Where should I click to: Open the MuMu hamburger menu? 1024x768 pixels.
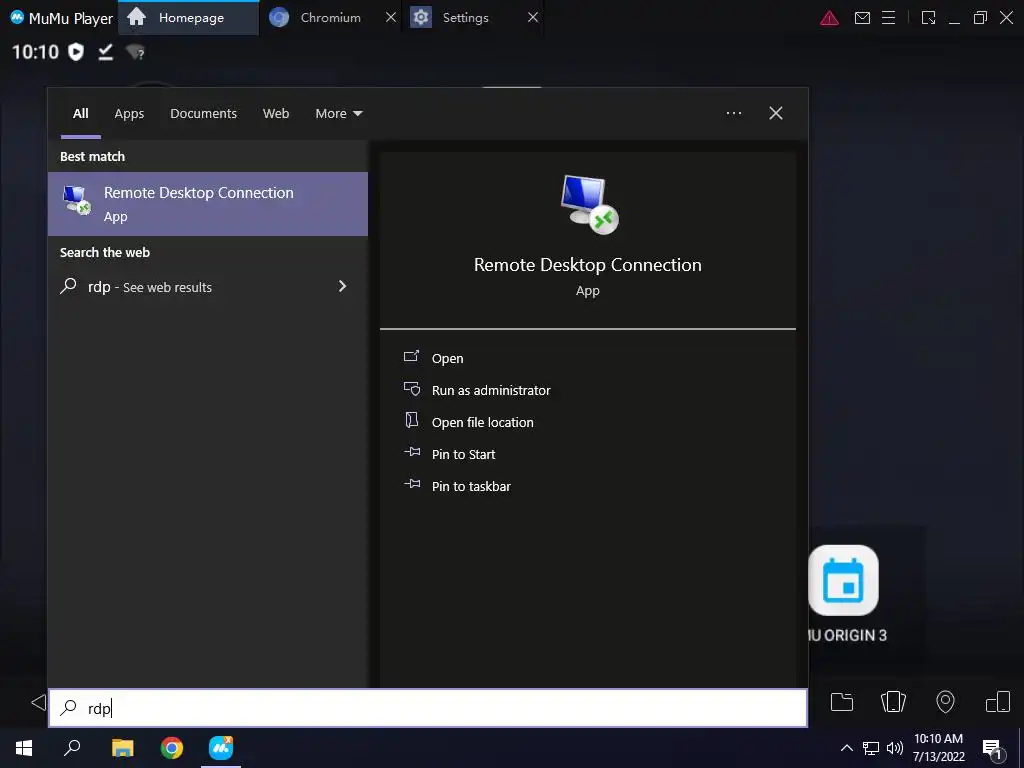[889, 18]
